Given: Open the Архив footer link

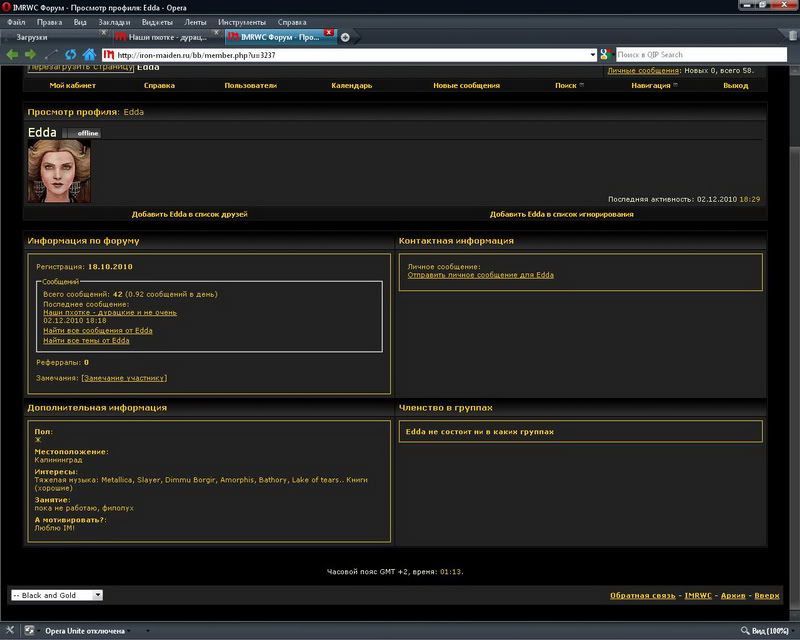Looking at the screenshot, I should (x=733, y=595).
